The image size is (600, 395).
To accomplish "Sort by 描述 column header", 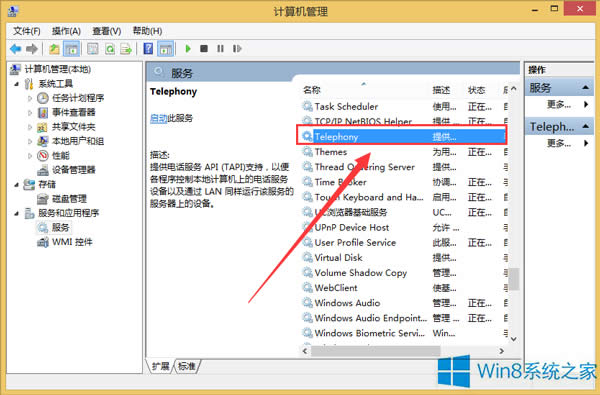I will click(x=441, y=90).
